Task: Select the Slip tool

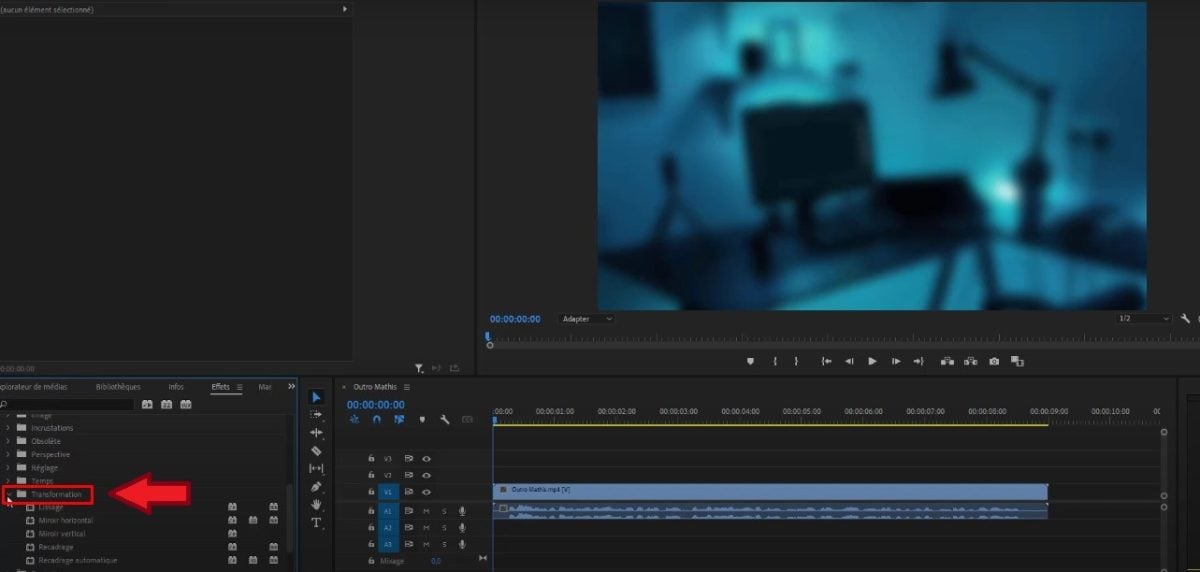Action: coord(317,468)
